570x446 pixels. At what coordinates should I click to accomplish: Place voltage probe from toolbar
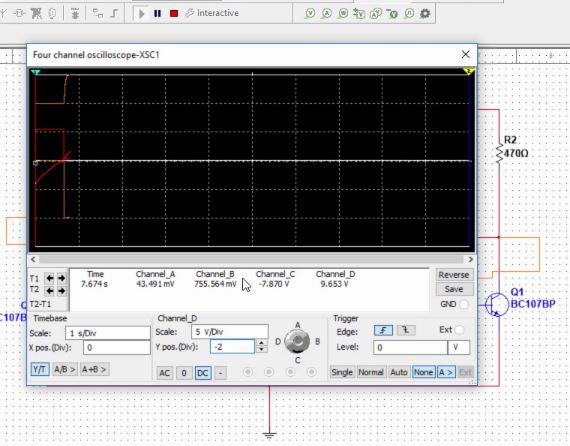point(310,14)
